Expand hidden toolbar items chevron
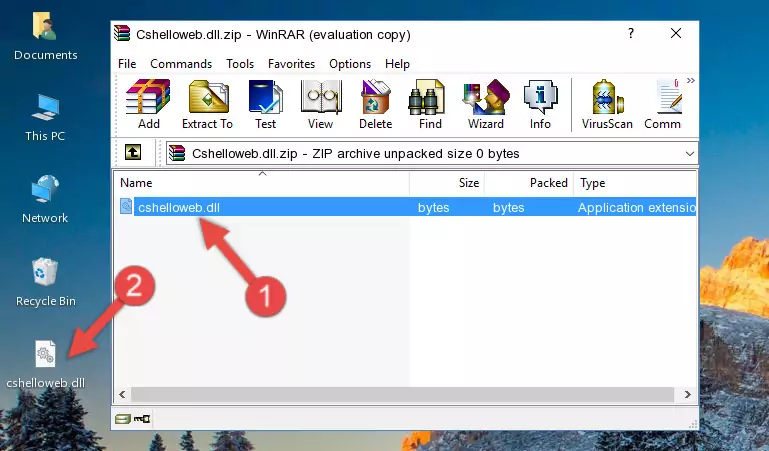The height and width of the screenshot is (451, 769). tap(691, 81)
